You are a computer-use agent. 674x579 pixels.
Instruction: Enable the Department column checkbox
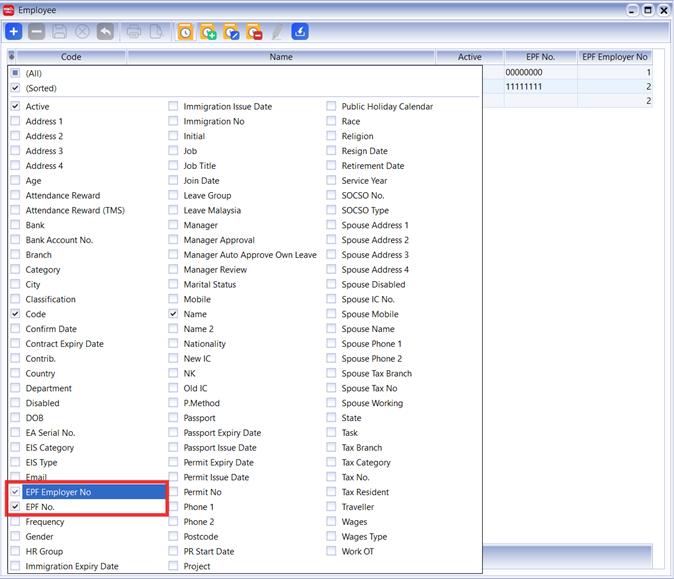[x=15, y=388]
